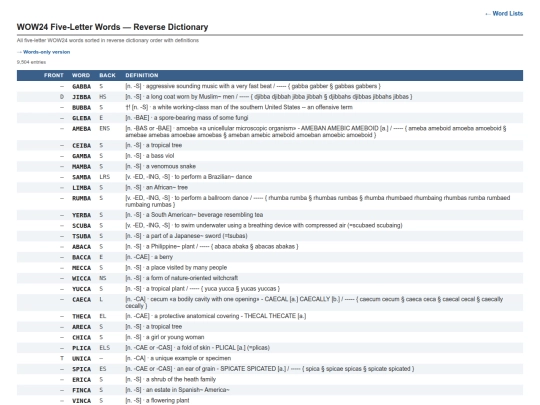Select the word SPICA

pyautogui.click(x=82, y=369)
